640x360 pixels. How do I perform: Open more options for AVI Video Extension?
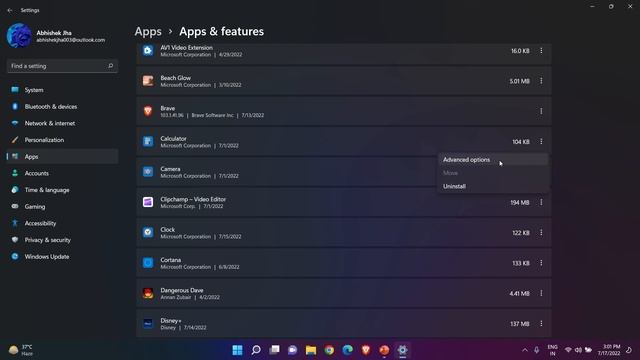541,51
